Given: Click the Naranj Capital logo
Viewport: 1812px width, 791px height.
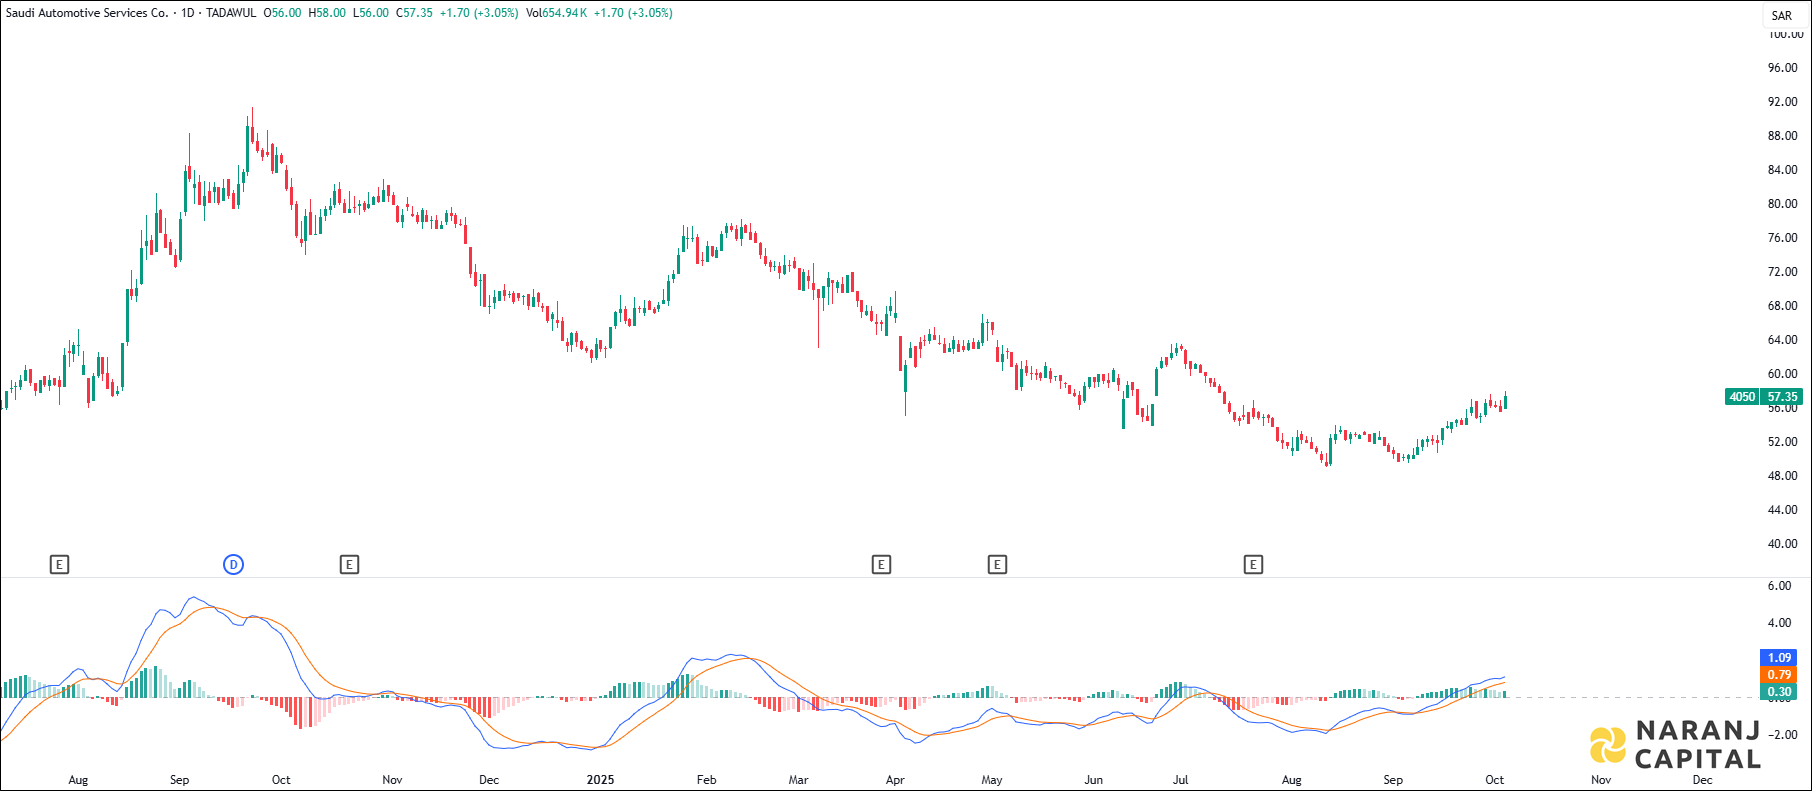Looking at the screenshot, I should (1675, 746).
